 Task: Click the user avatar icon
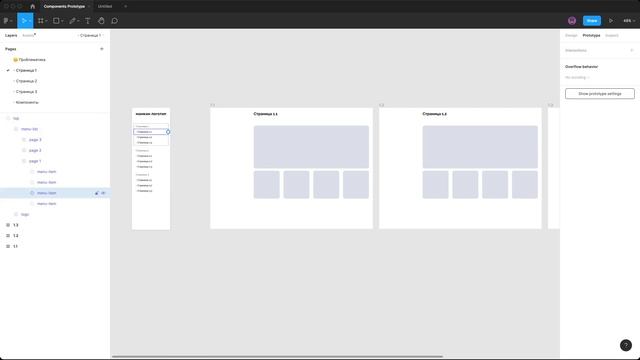[x=572, y=21]
